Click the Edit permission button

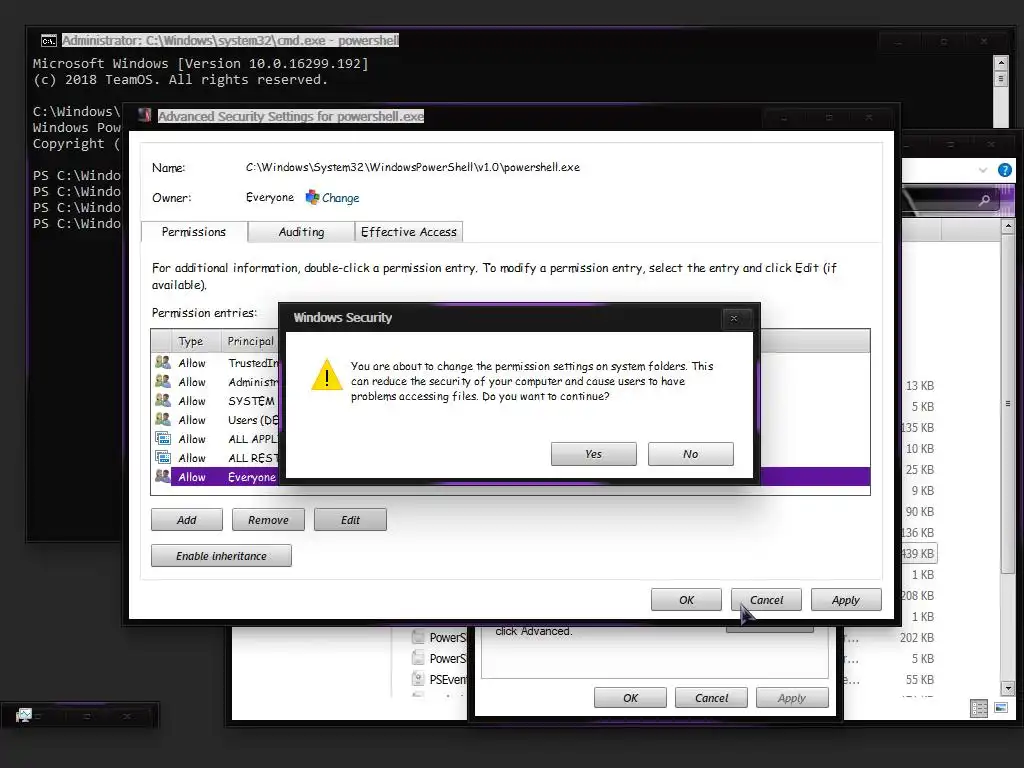click(350, 520)
